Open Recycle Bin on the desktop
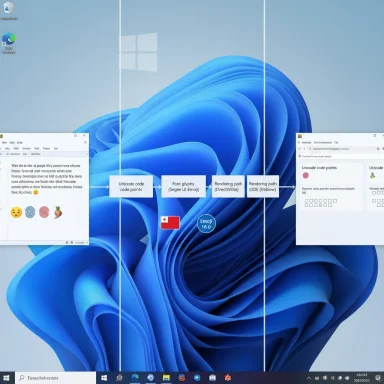The height and width of the screenshot is (384, 384). (x=9, y=11)
